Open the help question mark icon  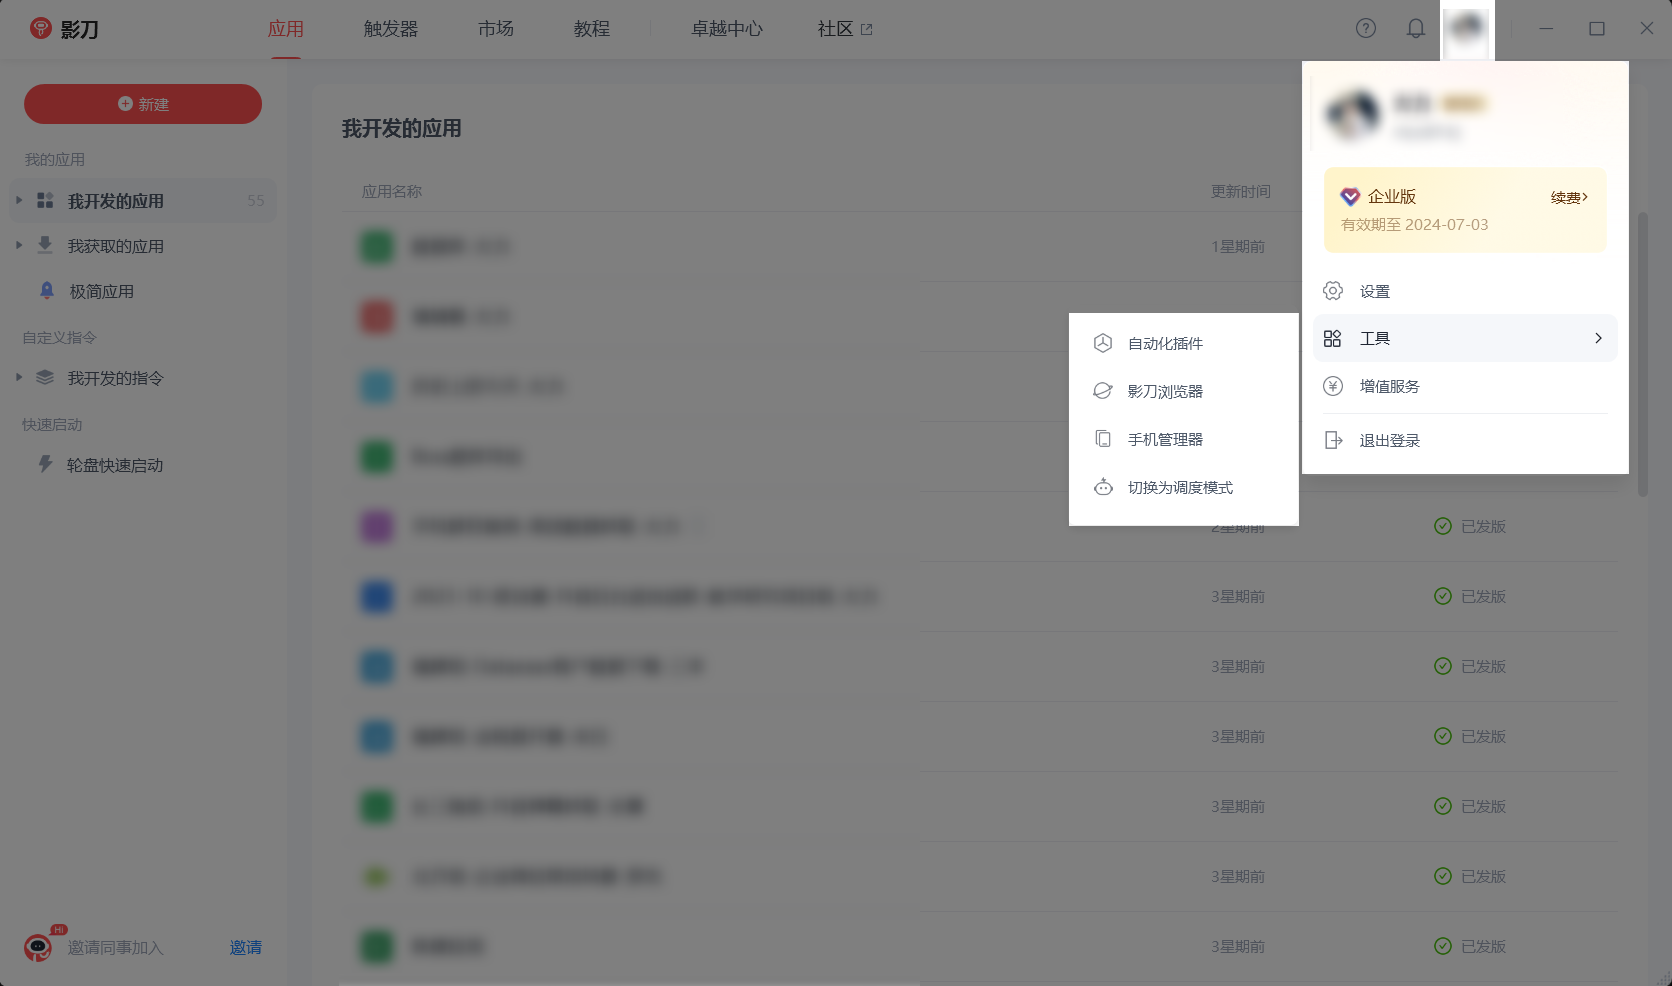[1366, 29]
